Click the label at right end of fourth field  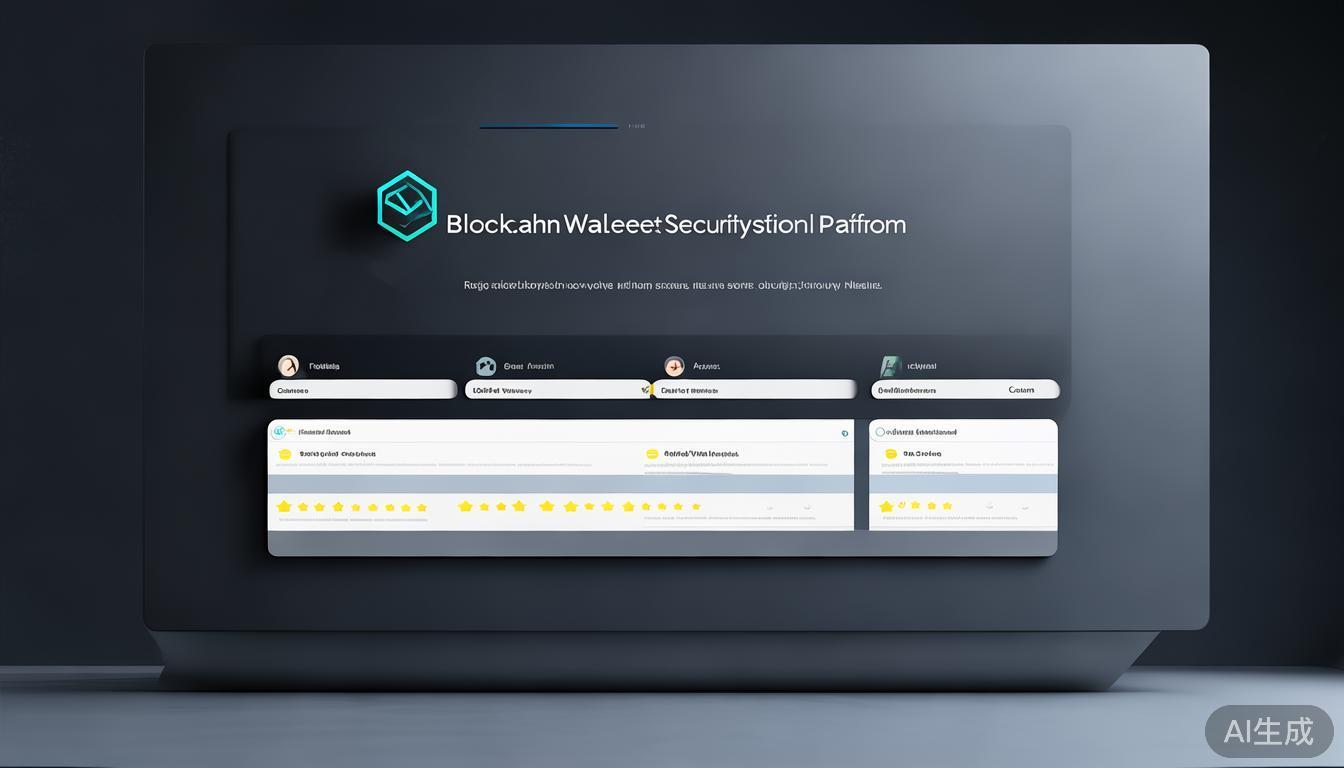tap(1021, 390)
